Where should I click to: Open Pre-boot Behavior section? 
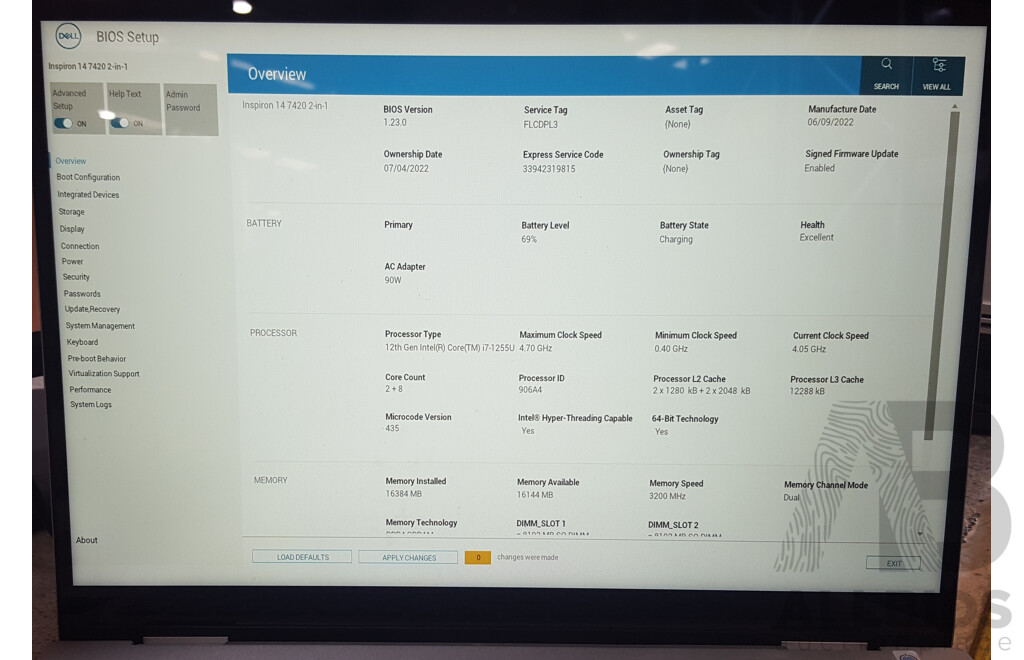point(97,358)
